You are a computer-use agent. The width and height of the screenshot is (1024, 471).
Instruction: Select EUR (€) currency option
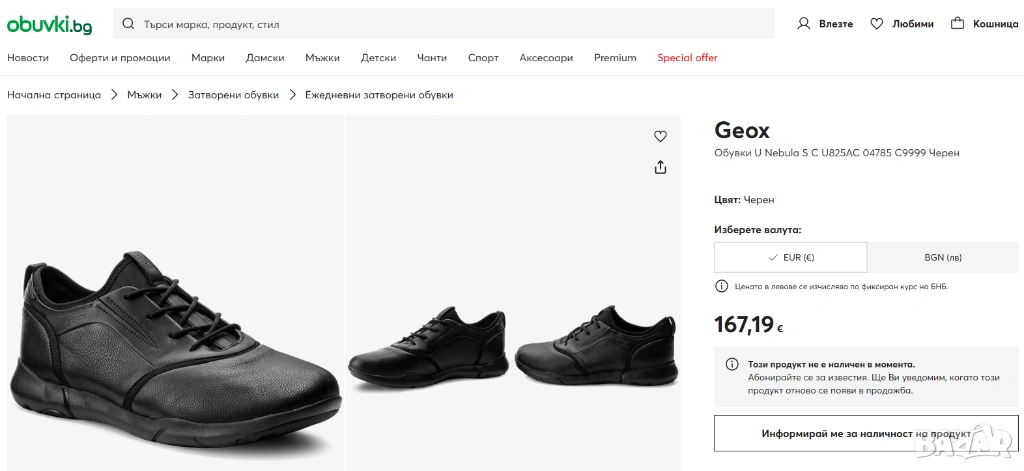(790, 257)
